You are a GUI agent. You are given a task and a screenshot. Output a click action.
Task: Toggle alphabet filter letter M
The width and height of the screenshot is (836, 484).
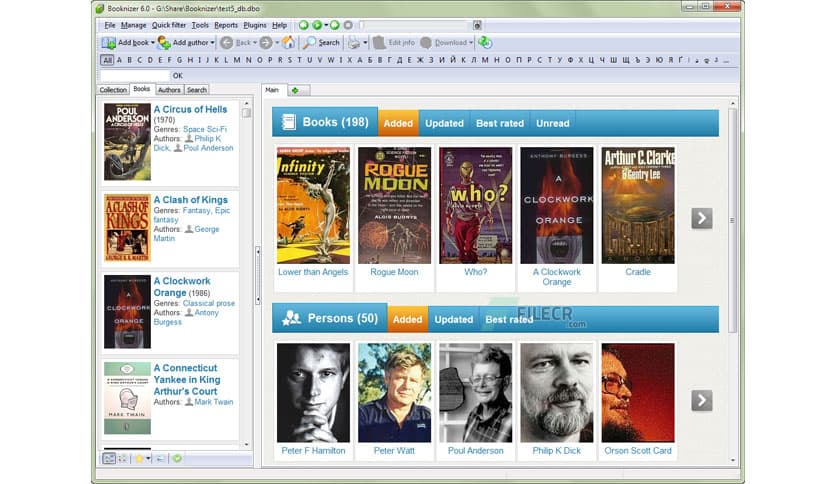(237, 60)
